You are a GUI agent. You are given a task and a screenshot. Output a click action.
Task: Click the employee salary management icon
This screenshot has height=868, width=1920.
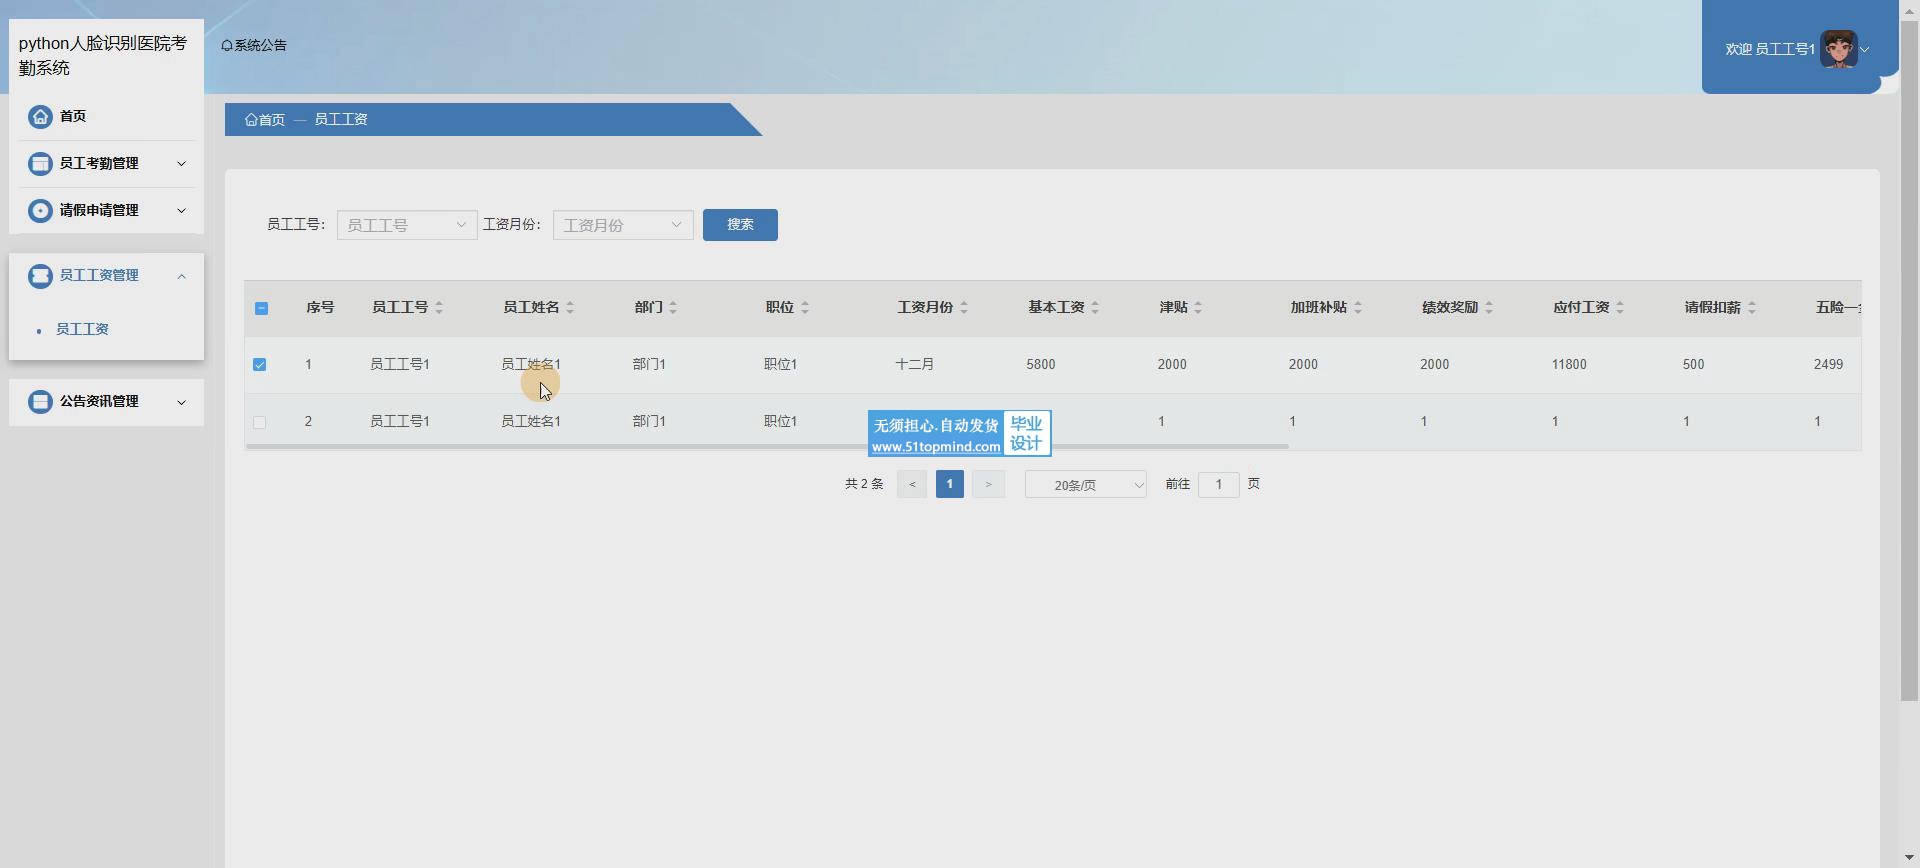(x=40, y=276)
